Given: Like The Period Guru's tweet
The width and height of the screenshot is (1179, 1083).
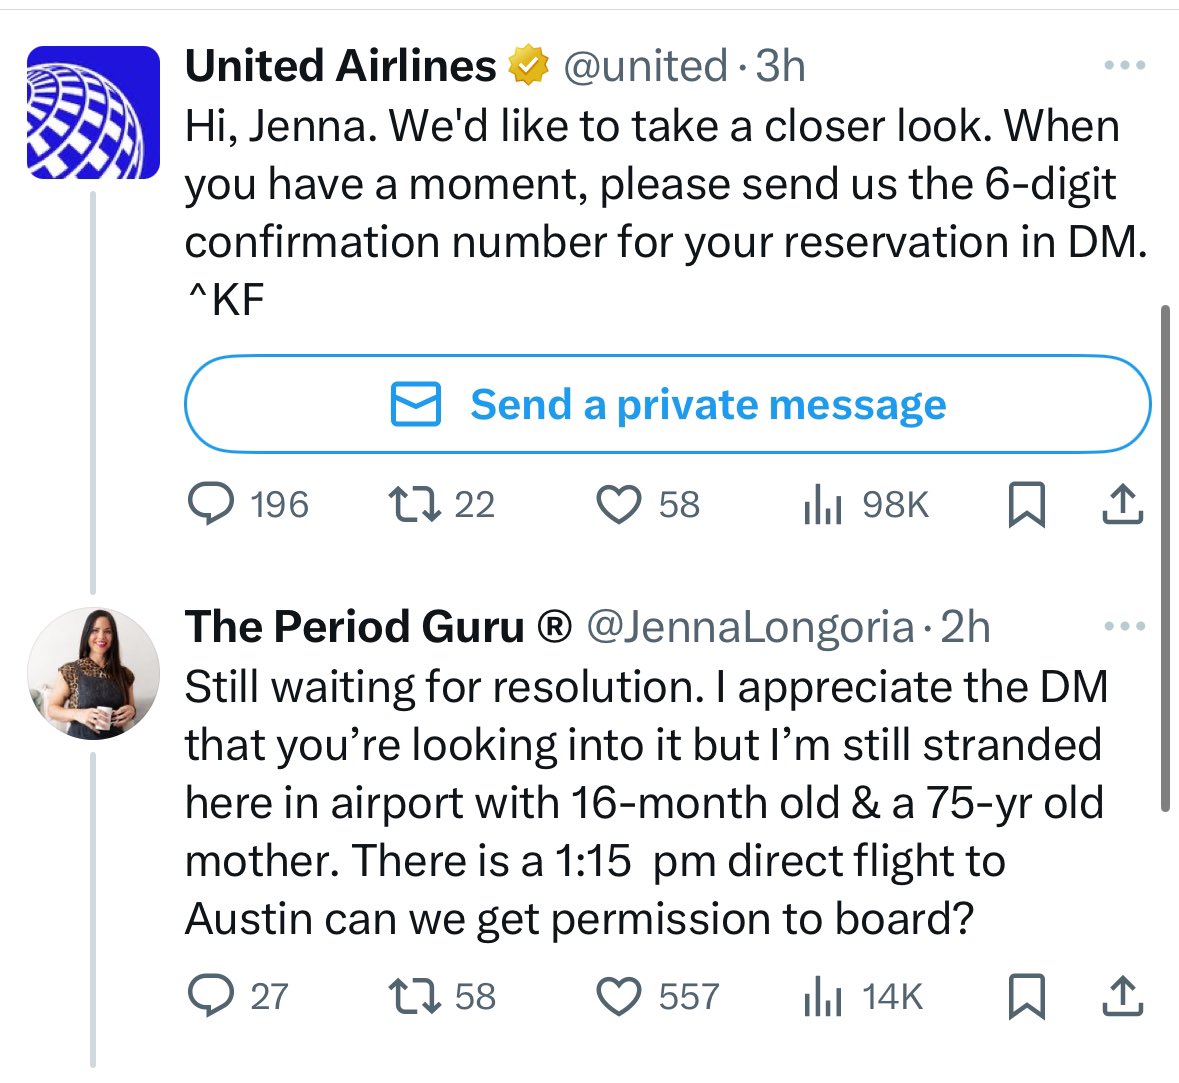Looking at the screenshot, I should [618, 996].
